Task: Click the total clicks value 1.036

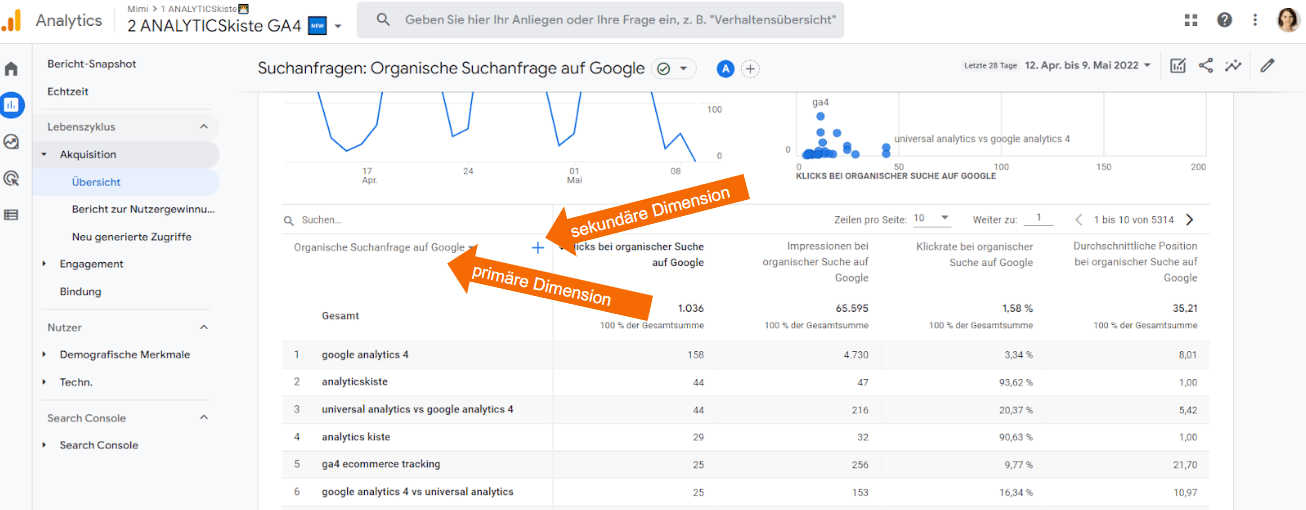Action: (x=690, y=309)
